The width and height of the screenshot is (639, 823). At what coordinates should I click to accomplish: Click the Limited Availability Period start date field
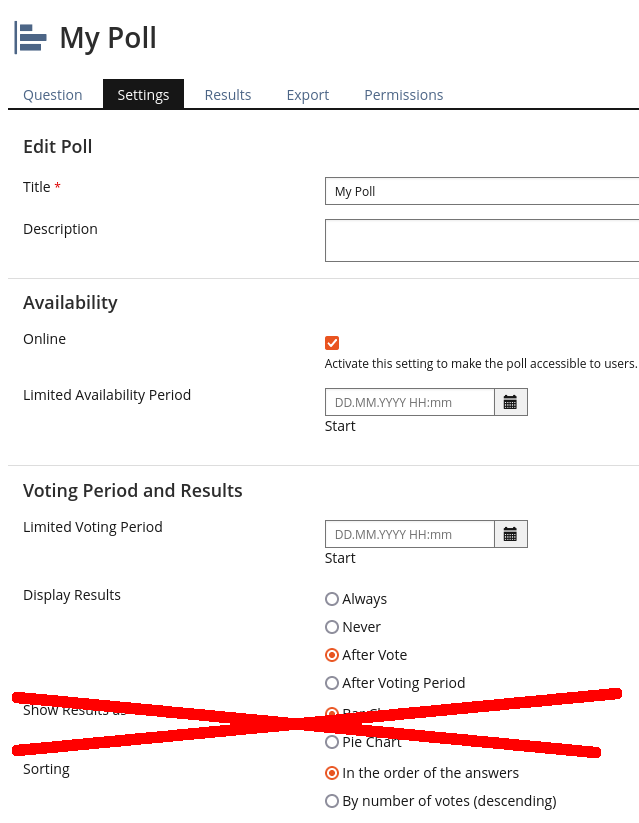409,402
